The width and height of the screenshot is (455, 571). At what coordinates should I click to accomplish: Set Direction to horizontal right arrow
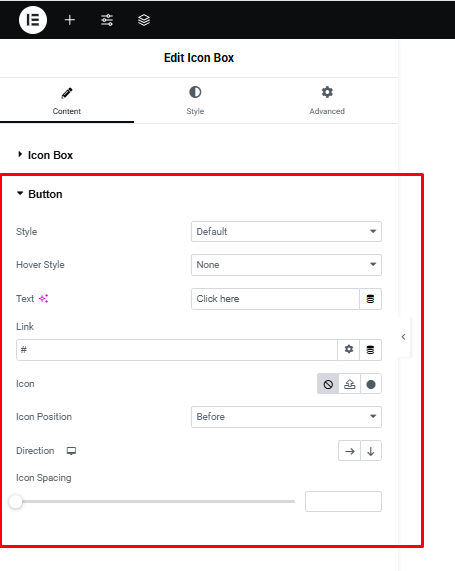click(349, 451)
